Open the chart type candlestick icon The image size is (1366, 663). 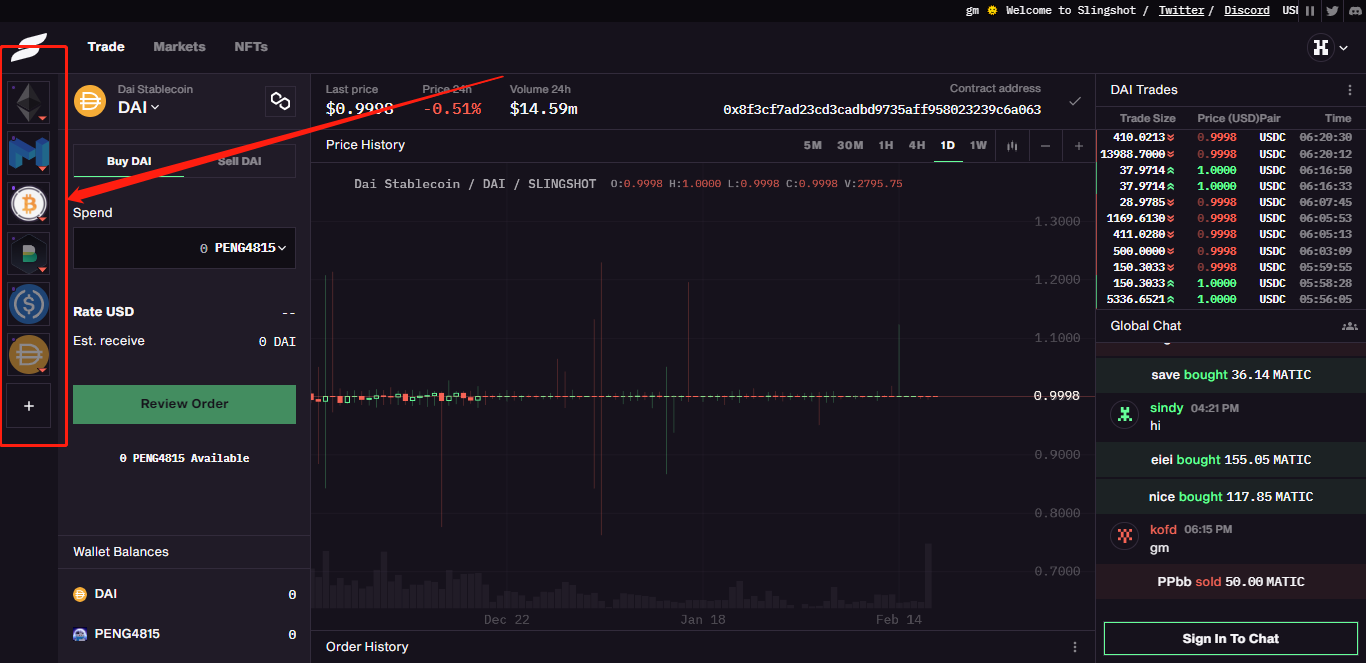(1012, 146)
